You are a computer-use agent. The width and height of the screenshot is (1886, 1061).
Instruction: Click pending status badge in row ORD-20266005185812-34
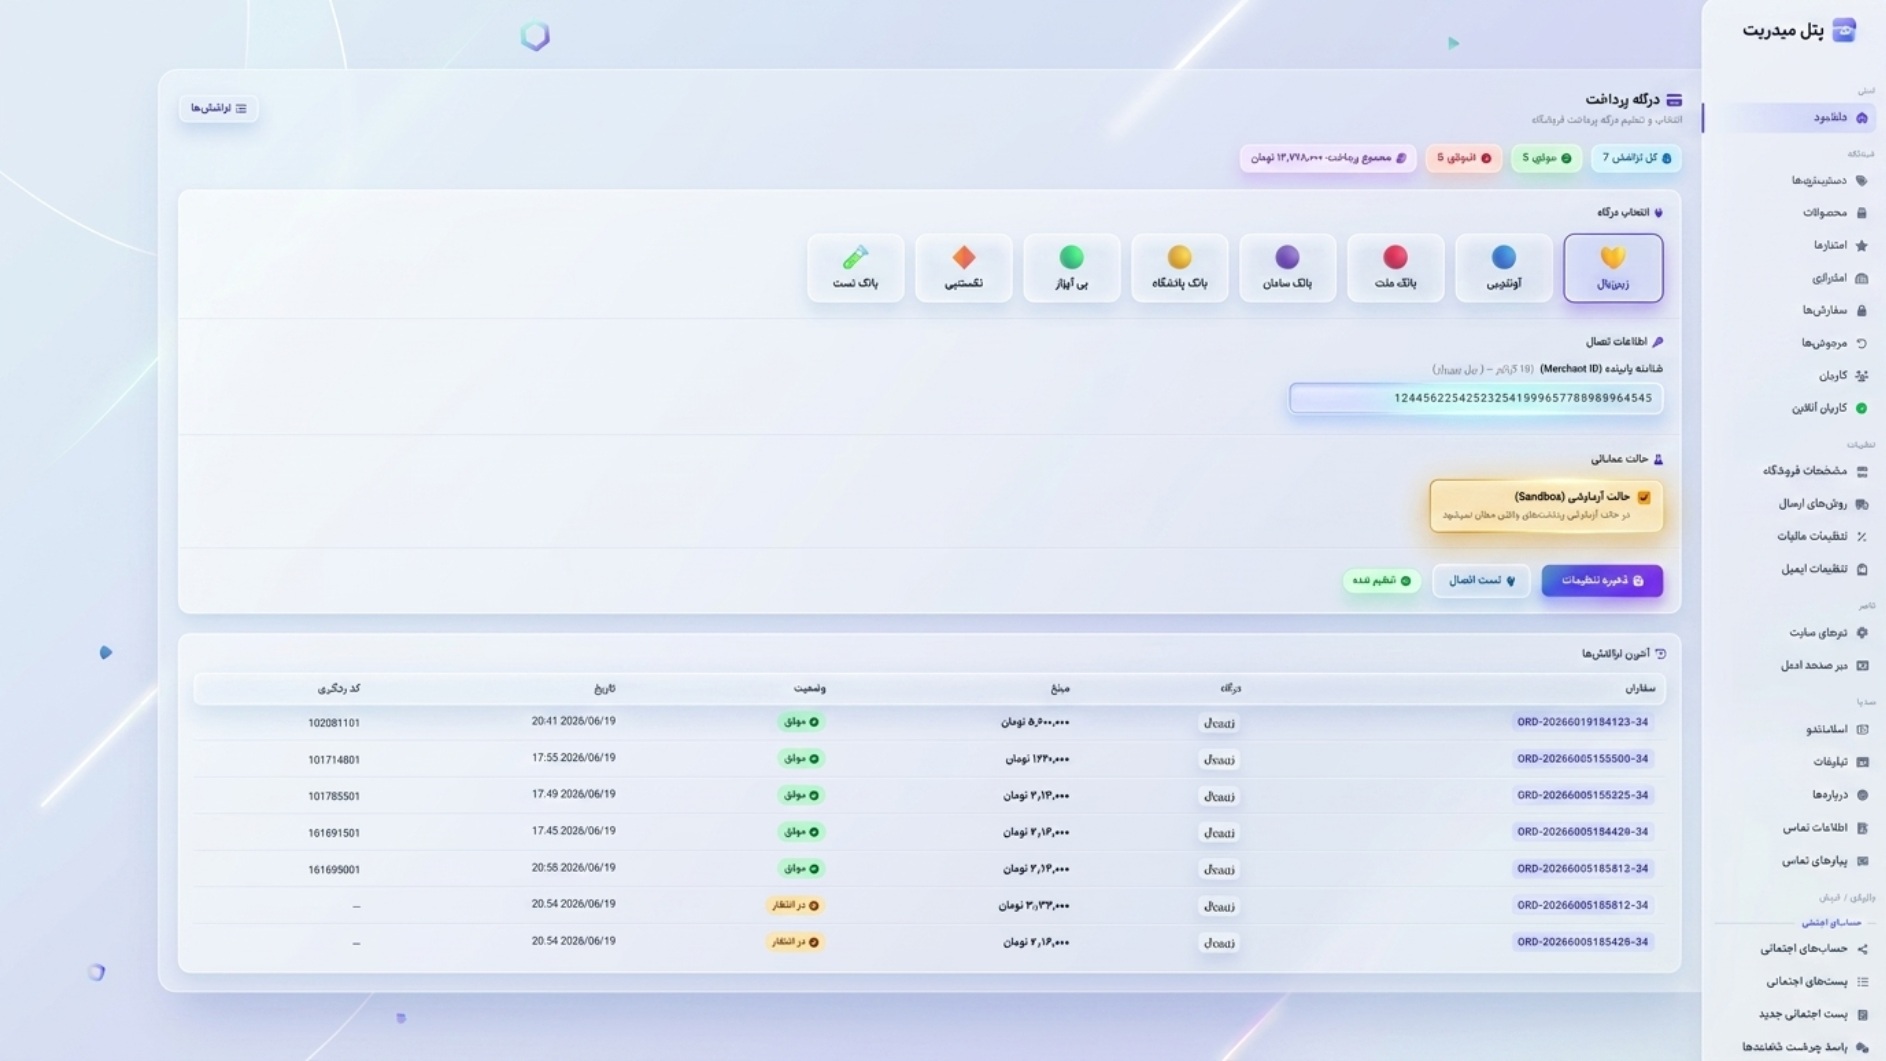(794, 906)
